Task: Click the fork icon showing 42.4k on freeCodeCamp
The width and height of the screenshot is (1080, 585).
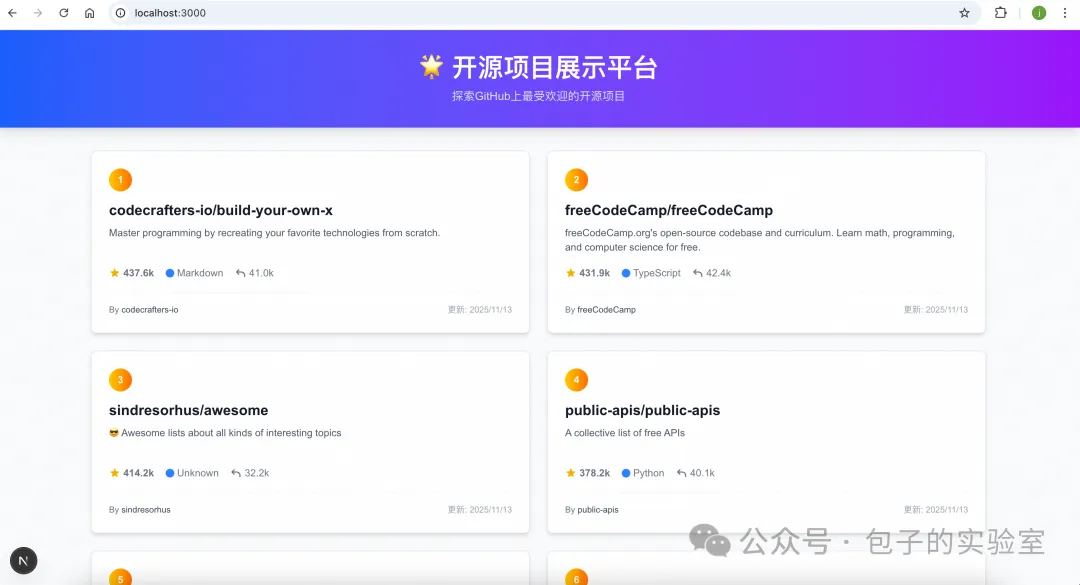Action: click(696, 272)
